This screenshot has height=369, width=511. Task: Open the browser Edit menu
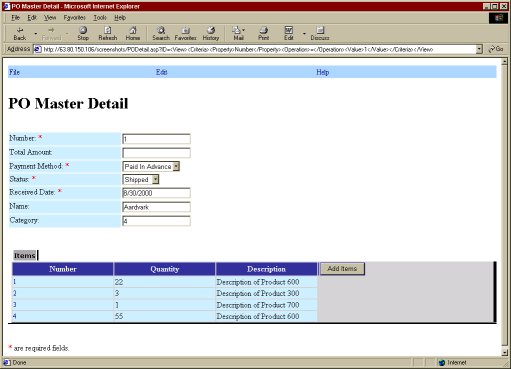click(x=32, y=18)
